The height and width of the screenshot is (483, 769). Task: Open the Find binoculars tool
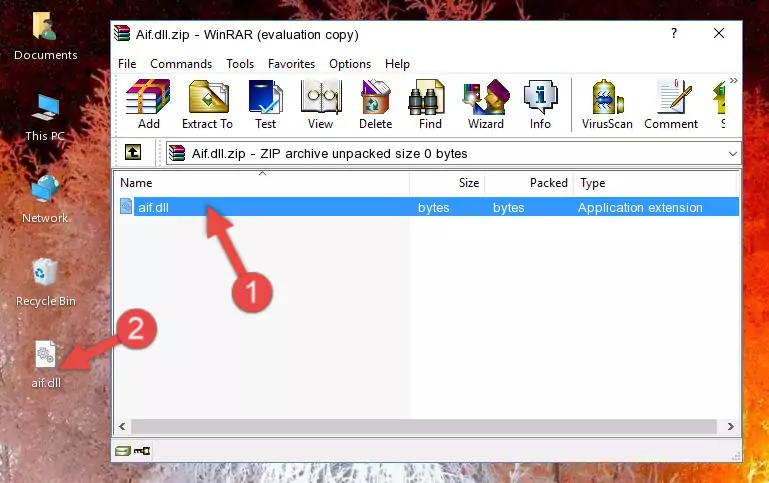tap(430, 104)
